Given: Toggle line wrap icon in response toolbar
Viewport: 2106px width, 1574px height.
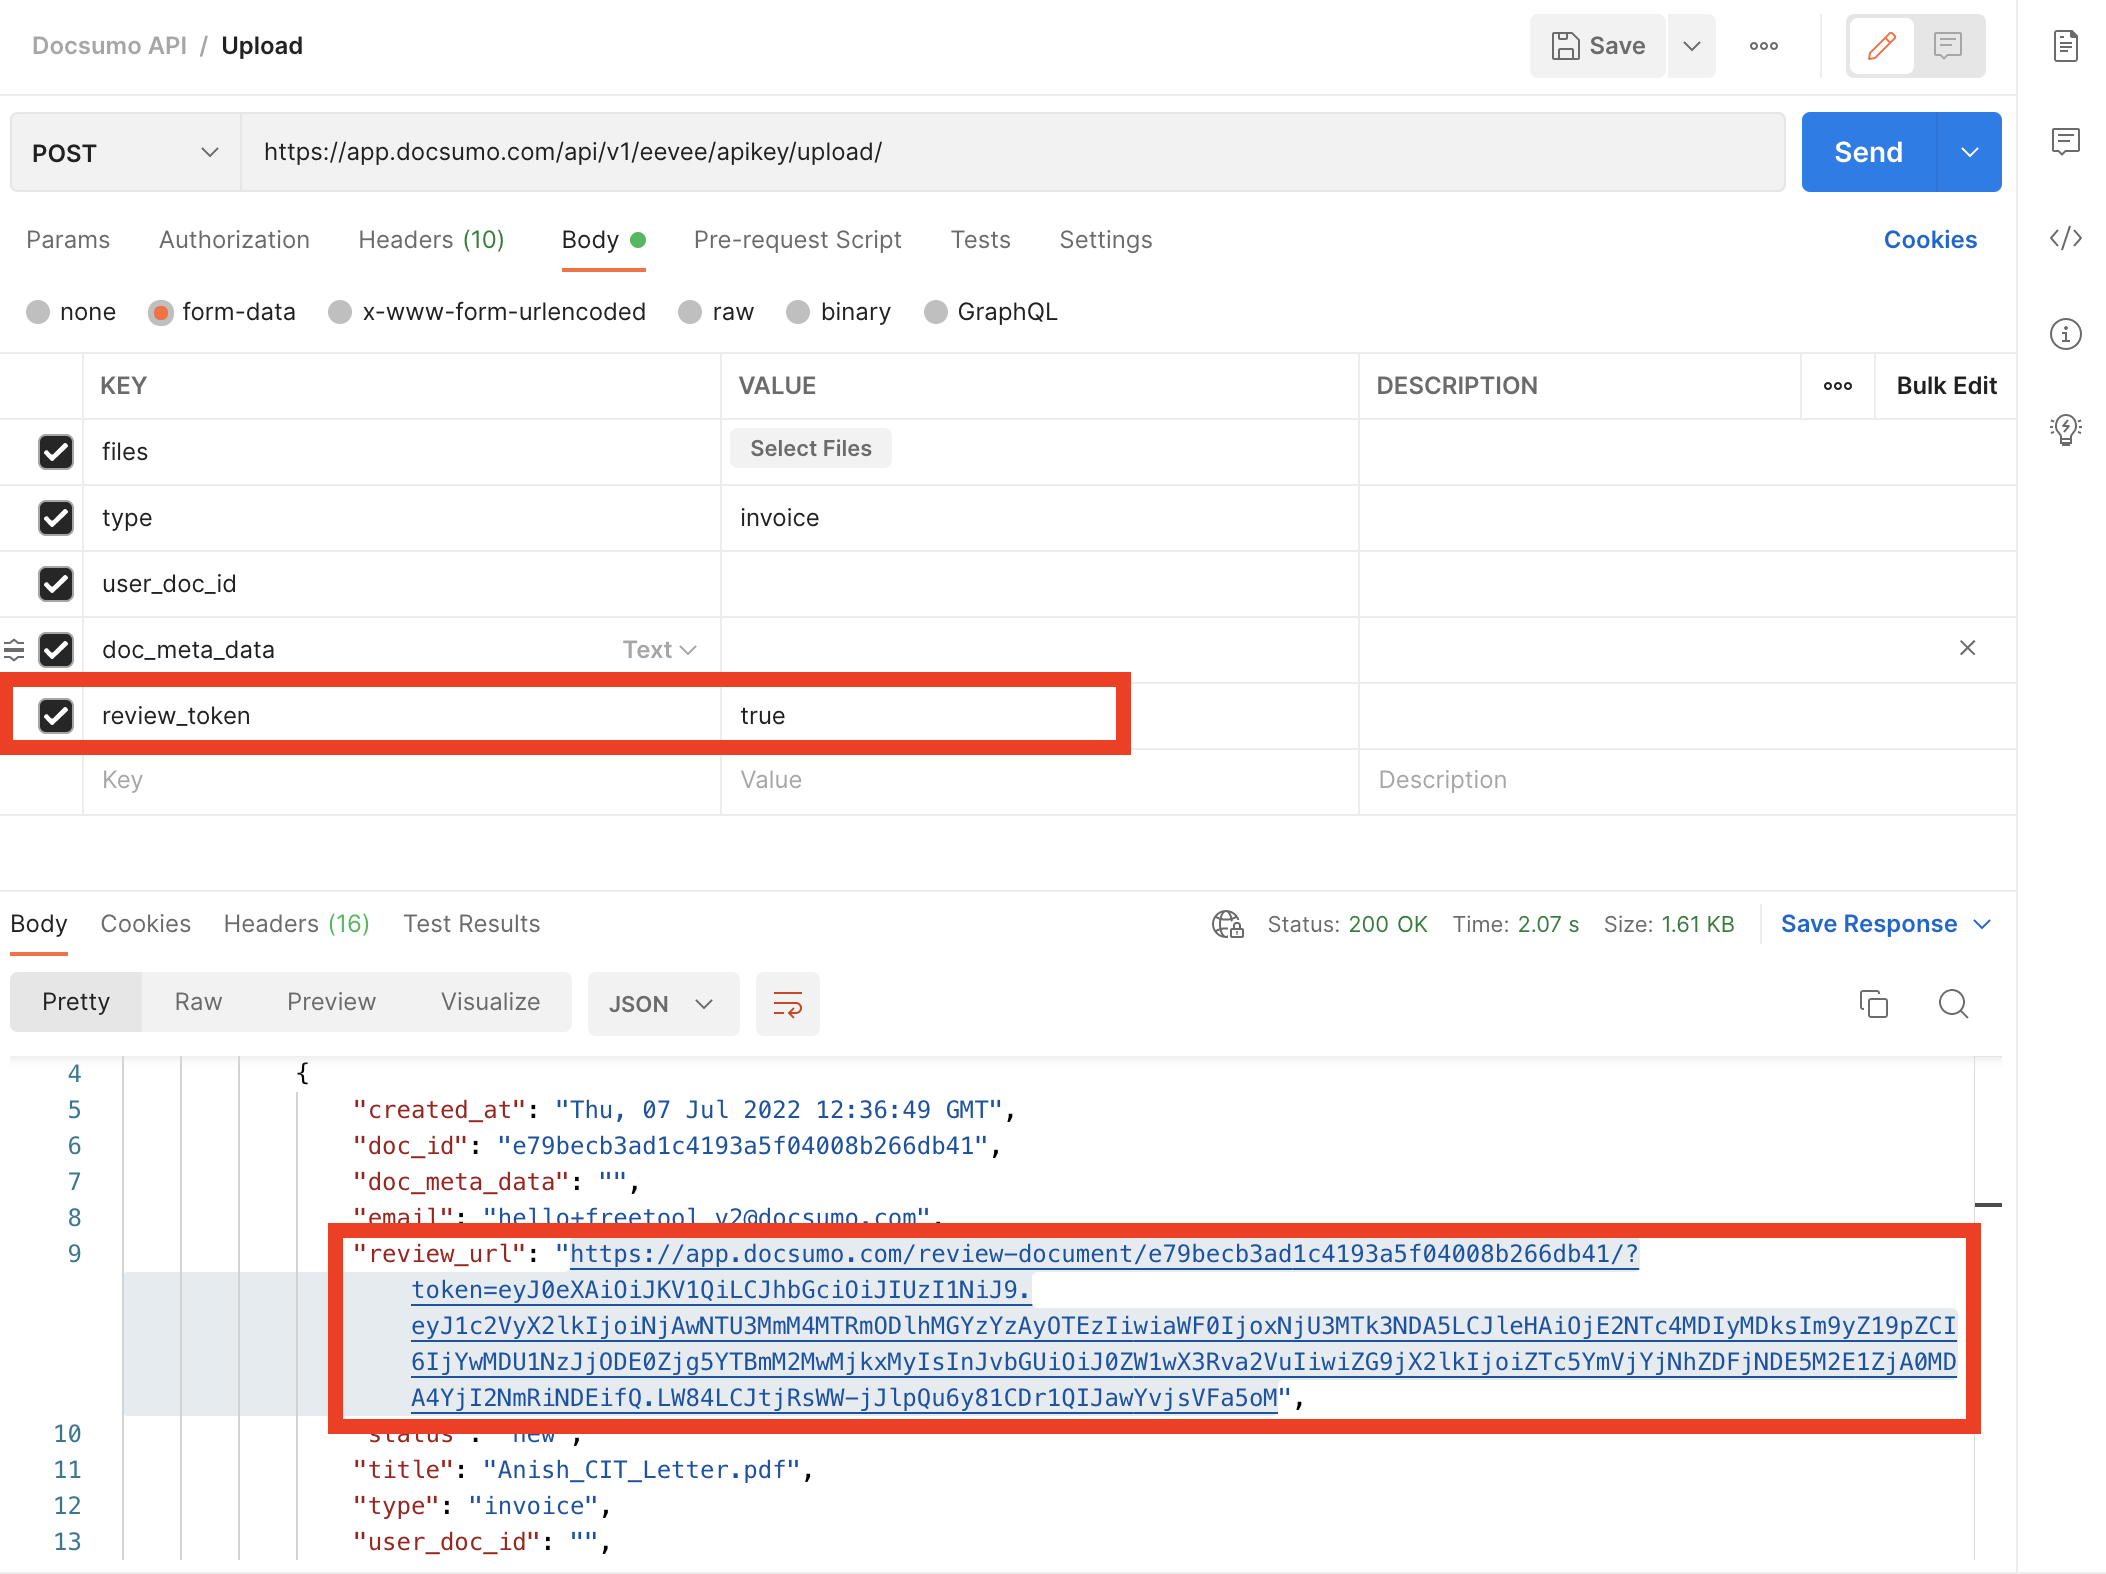Looking at the screenshot, I should (787, 1004).
